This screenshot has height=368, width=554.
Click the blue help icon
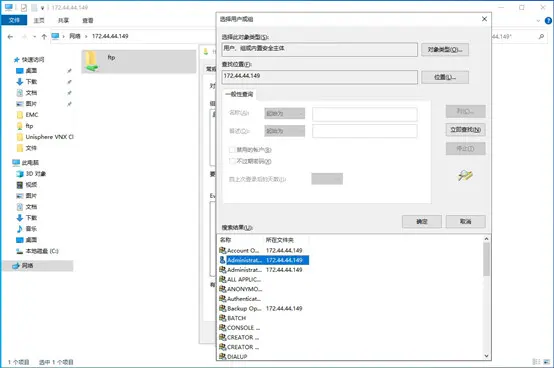point(548,20)
